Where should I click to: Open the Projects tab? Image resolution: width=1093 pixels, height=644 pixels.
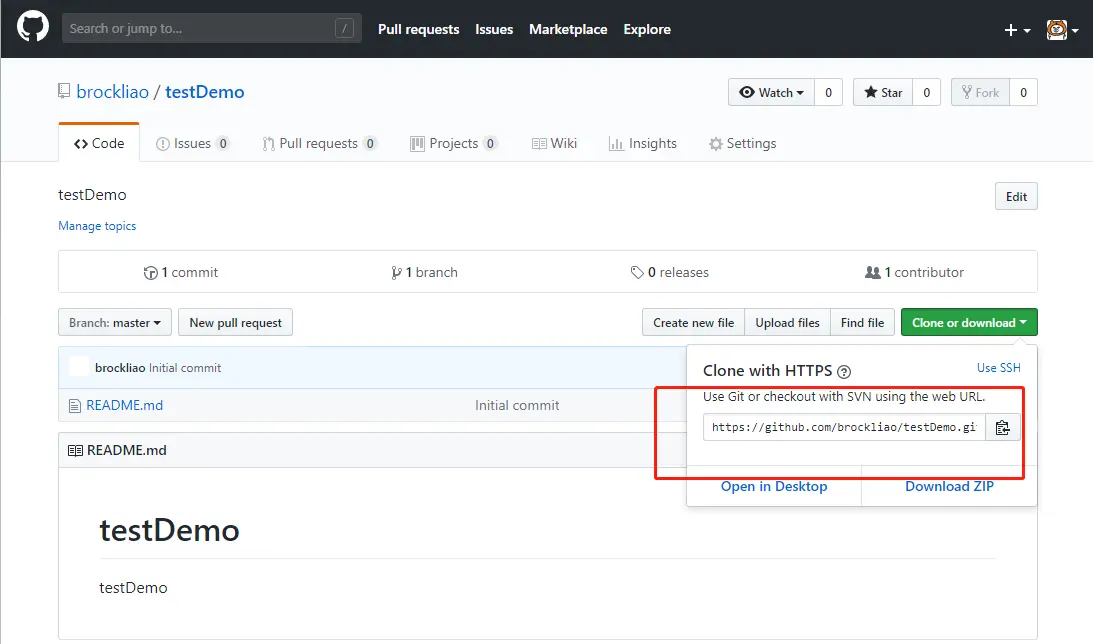click(x=454, y=143)
